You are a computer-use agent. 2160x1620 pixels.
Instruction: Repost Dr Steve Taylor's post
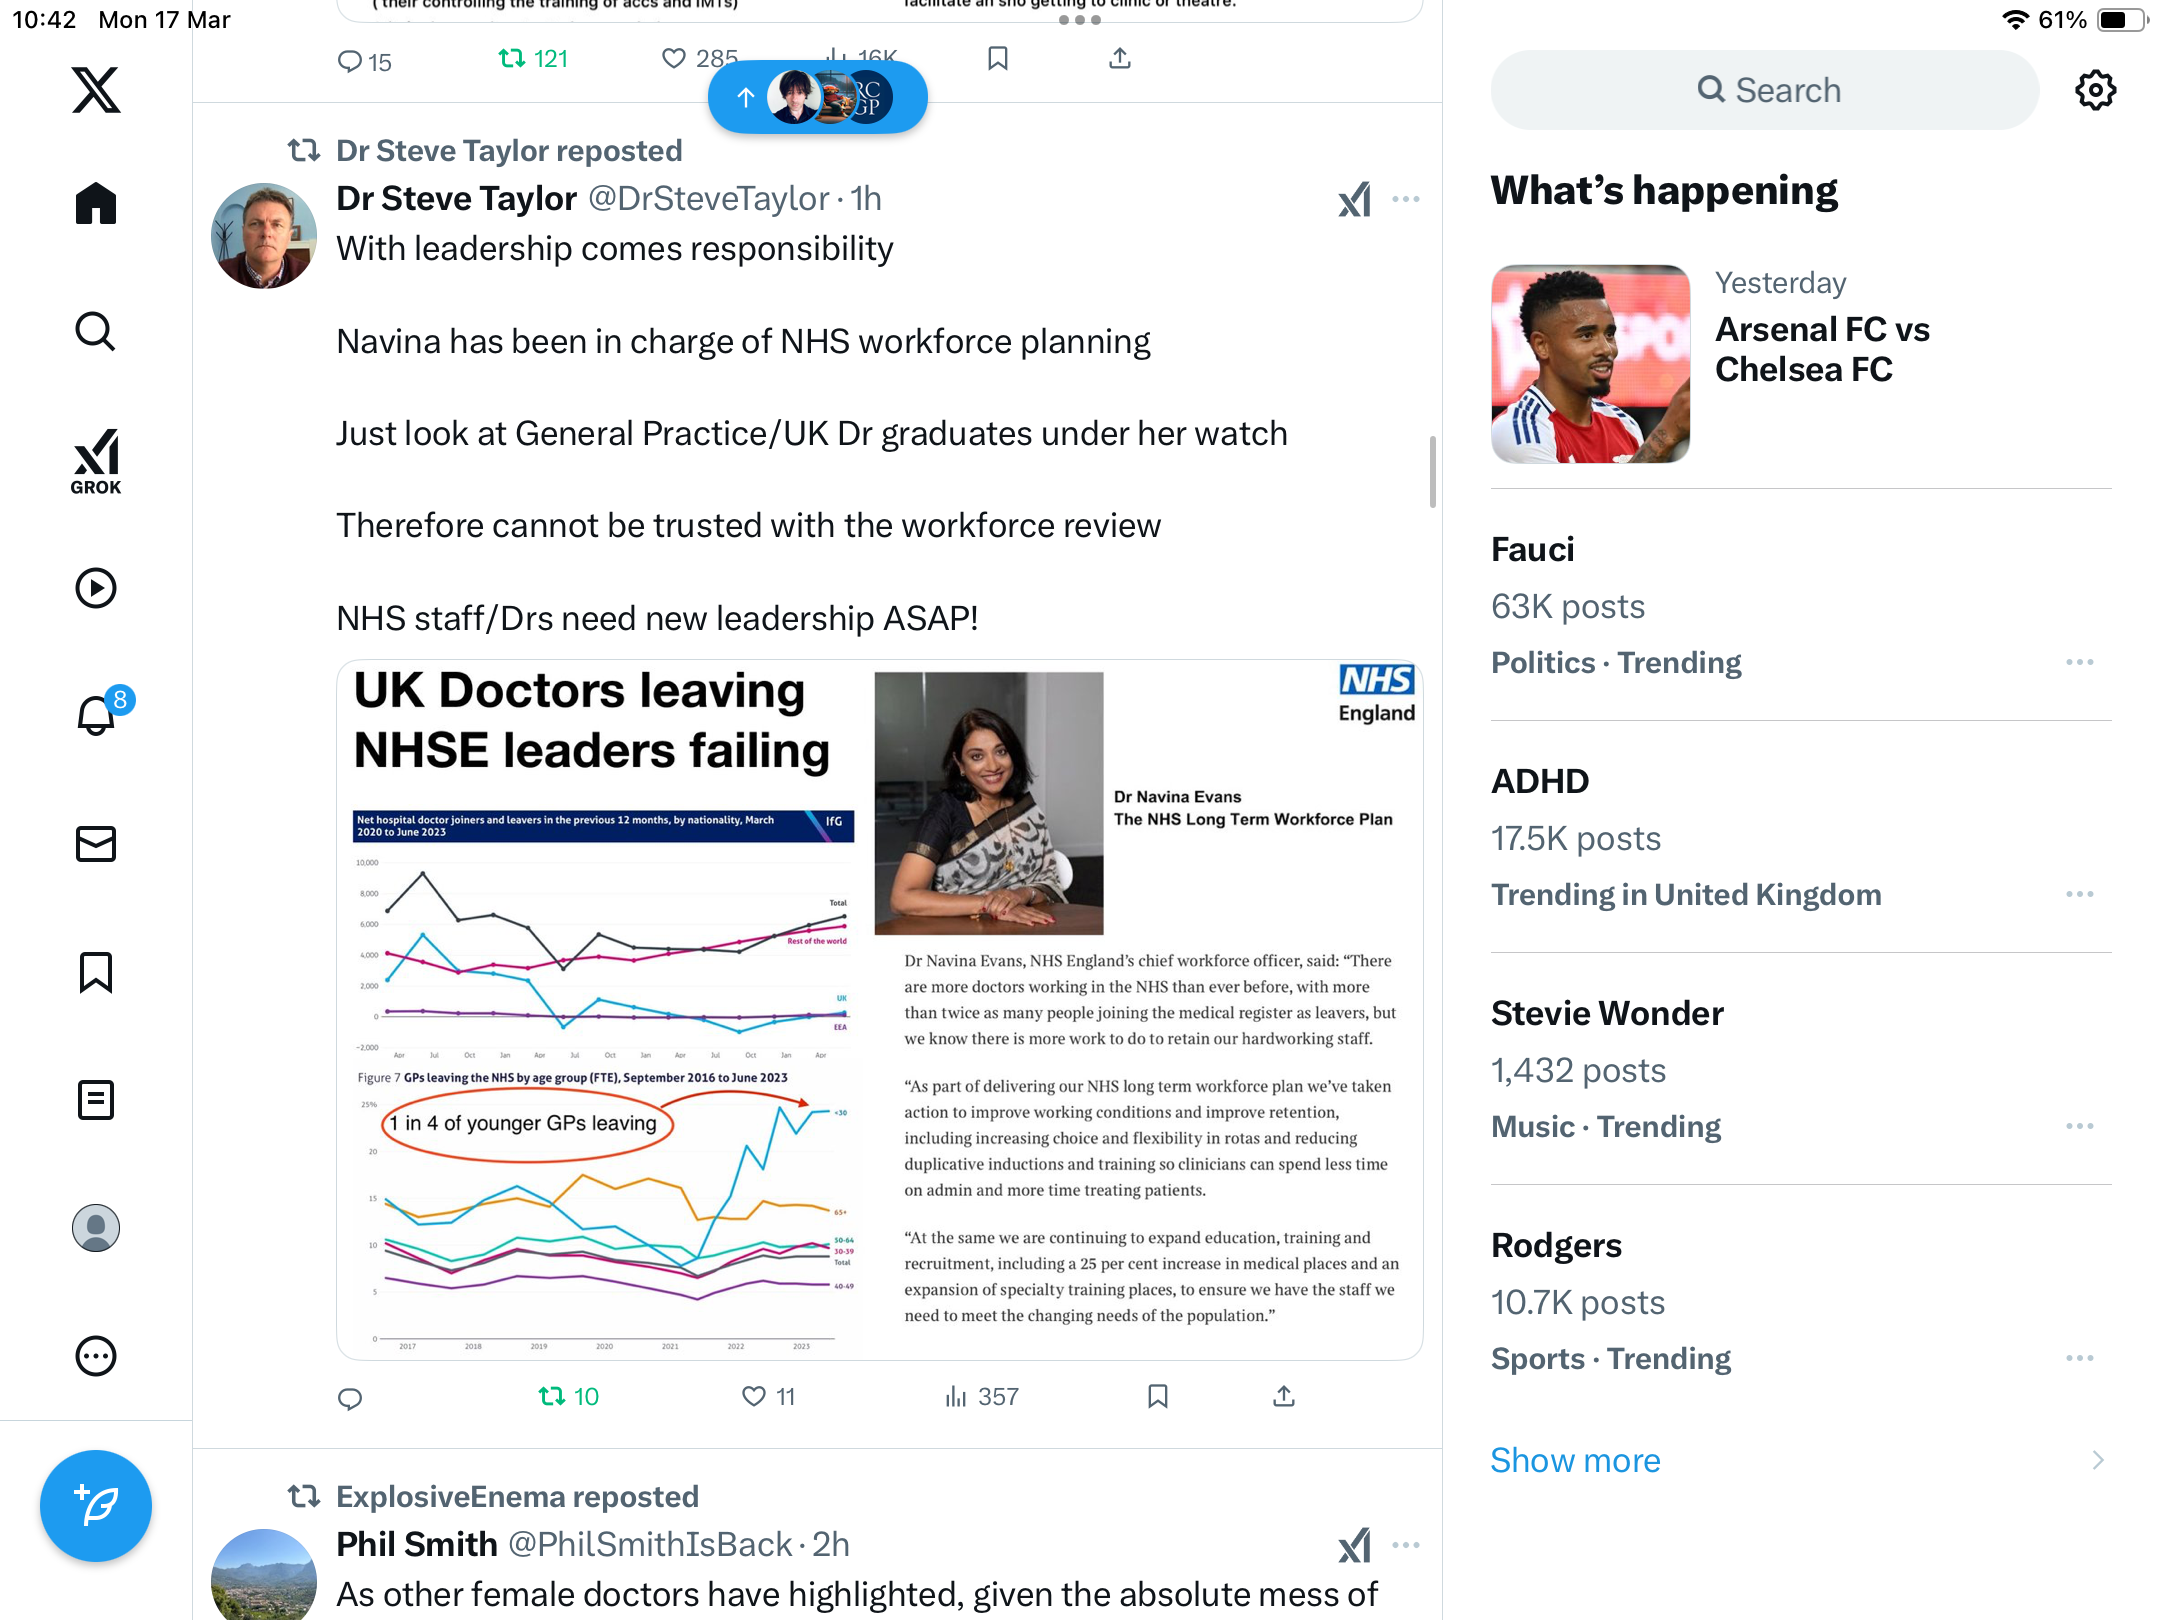point(568,1396)
